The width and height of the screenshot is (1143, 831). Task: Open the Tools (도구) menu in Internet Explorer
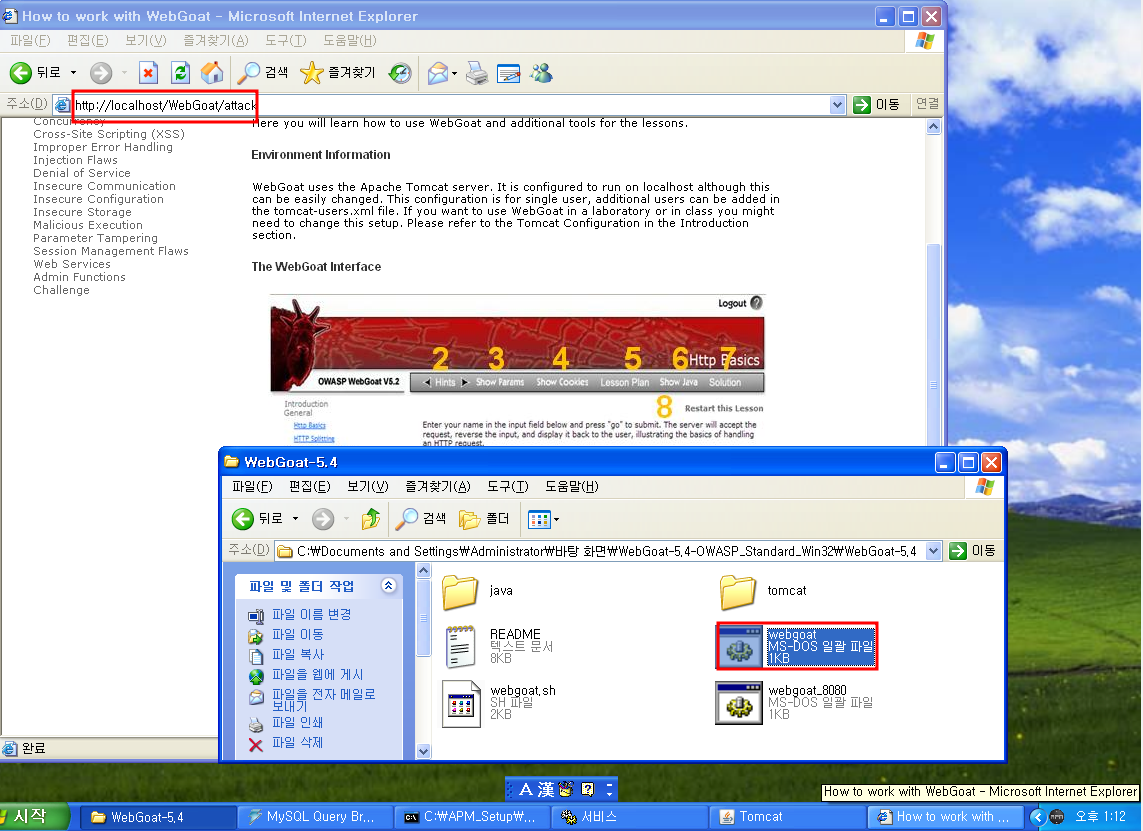(x=285, y=40)
